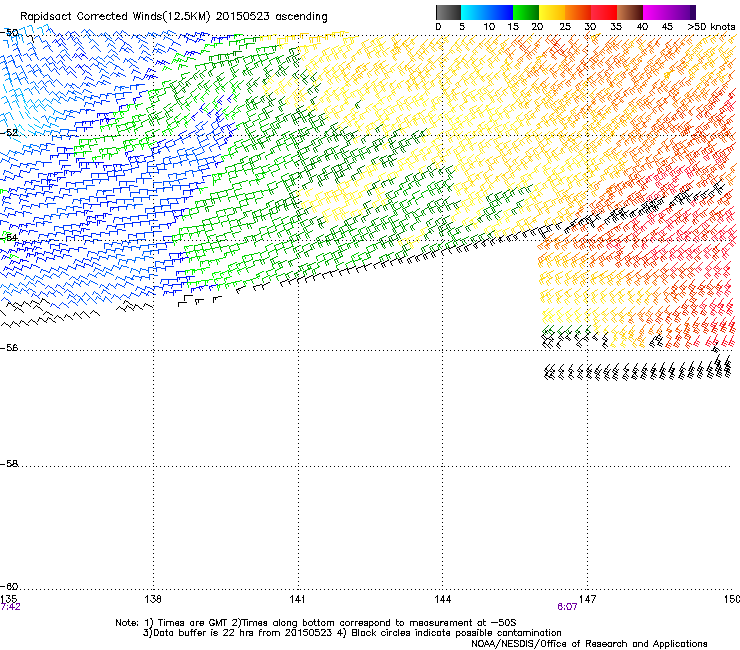Click the NOAA/NESDIS credit line
This screenshot has width=740, height=650.
[x=589, y=643]
